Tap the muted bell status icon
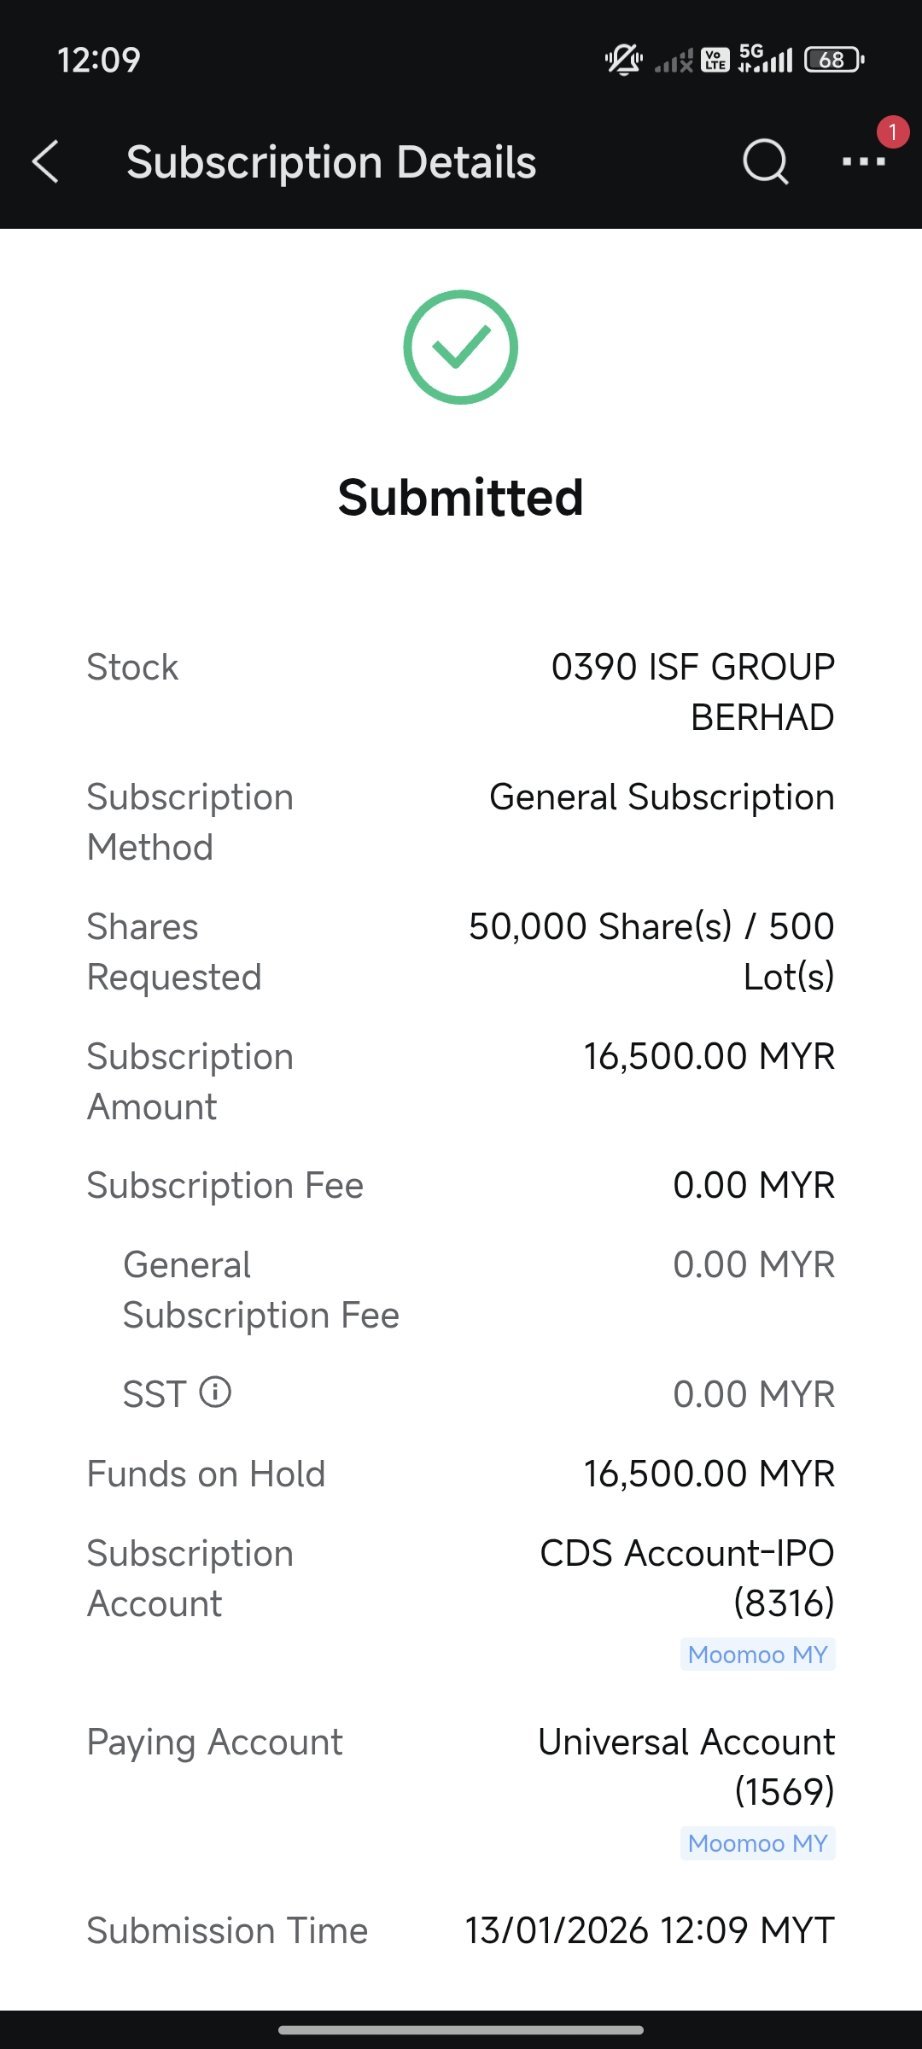 tap(623, 60)
